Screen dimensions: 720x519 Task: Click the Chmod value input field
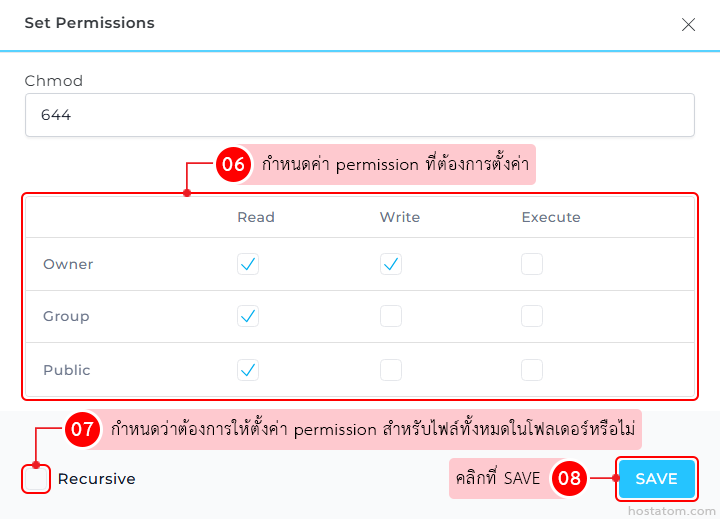tap(359, 115)
